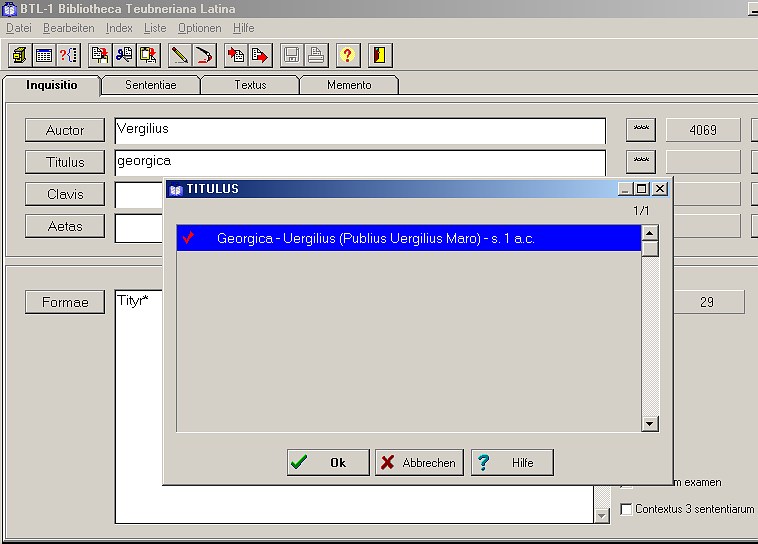This screenshot has width=758, height=544.
Task: Switch to the Textus tab
Action: point(250,85)
